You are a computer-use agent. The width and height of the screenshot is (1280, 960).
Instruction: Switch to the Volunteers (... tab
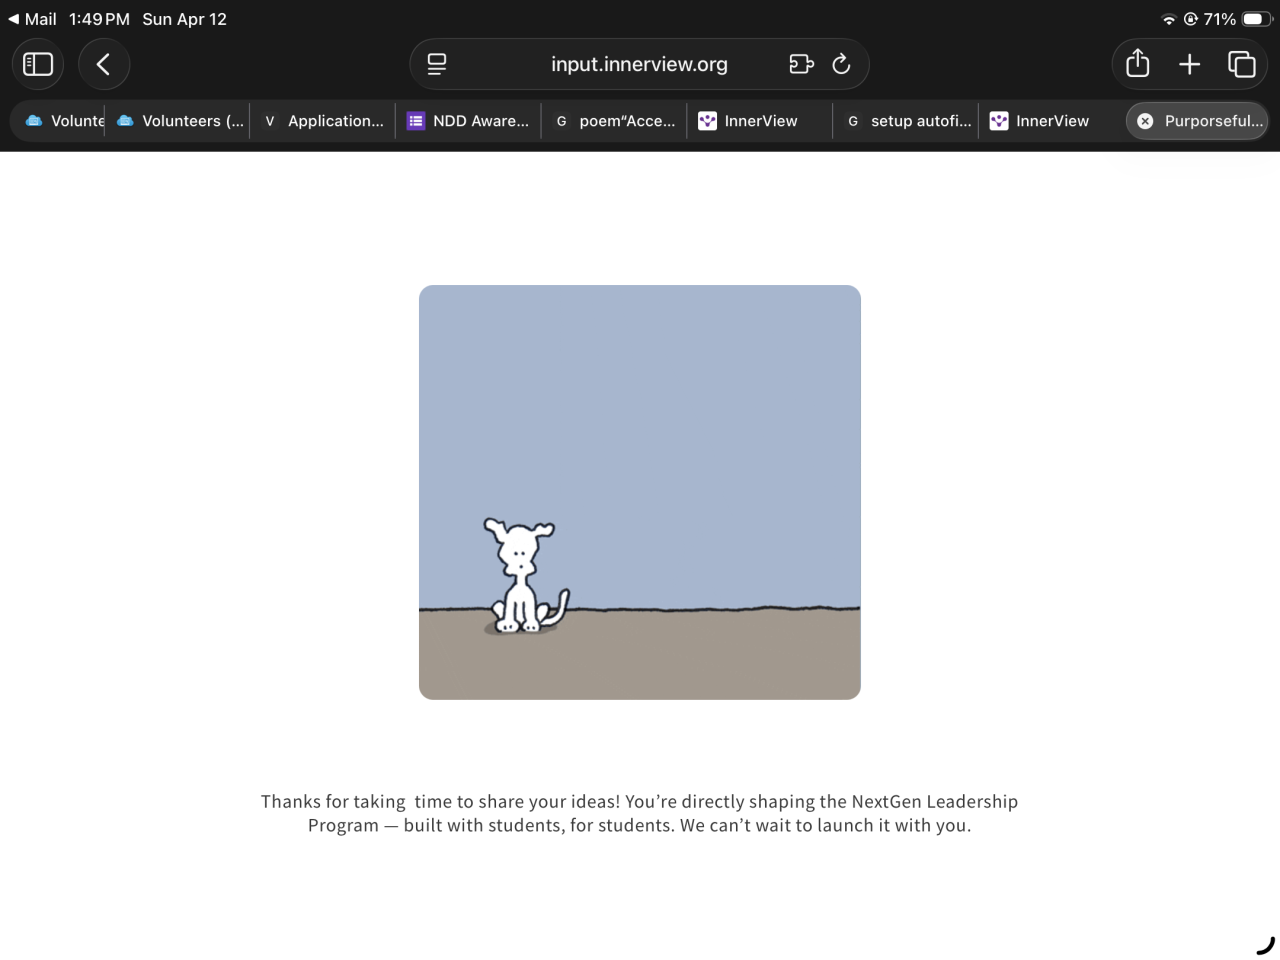pyautogui.click(x=180, y=121)
